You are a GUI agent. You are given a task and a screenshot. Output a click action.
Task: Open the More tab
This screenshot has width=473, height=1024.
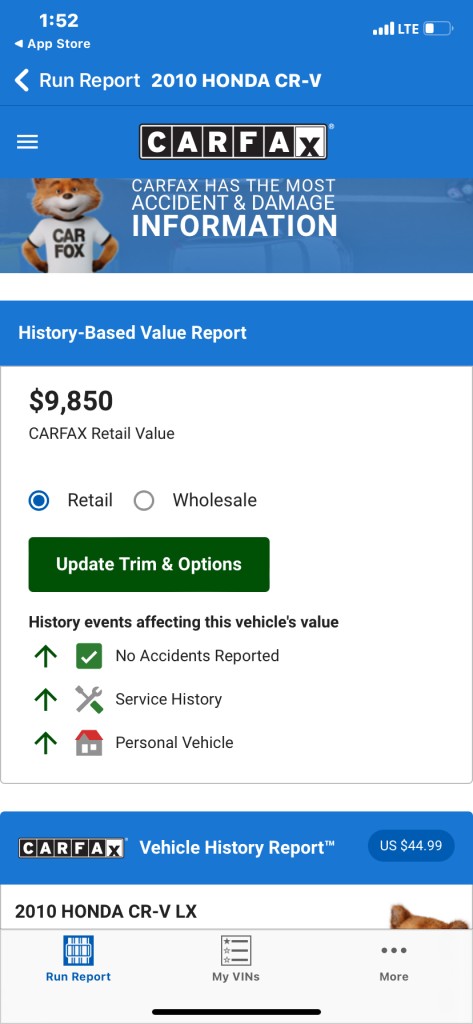click(x=394, y=963)
